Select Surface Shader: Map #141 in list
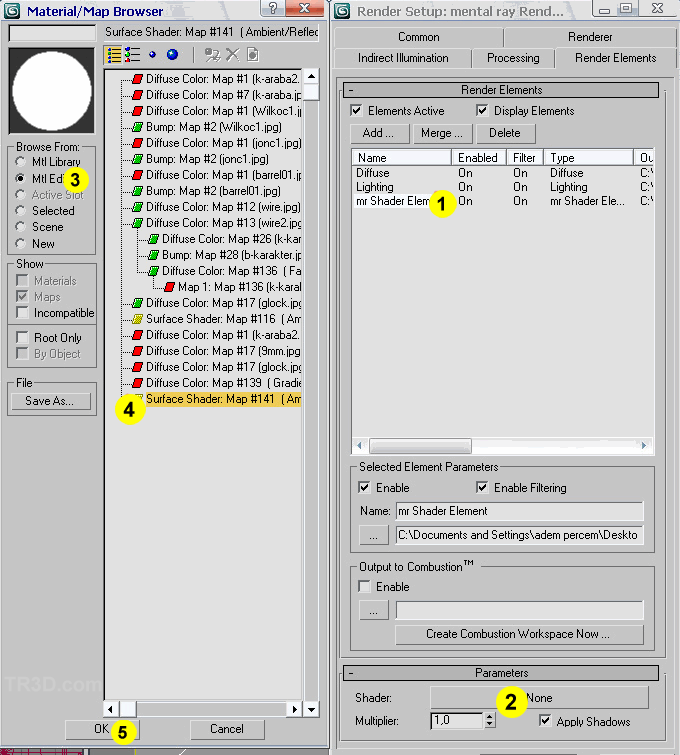The image size is (680, 755). click(x=222, y=399)
